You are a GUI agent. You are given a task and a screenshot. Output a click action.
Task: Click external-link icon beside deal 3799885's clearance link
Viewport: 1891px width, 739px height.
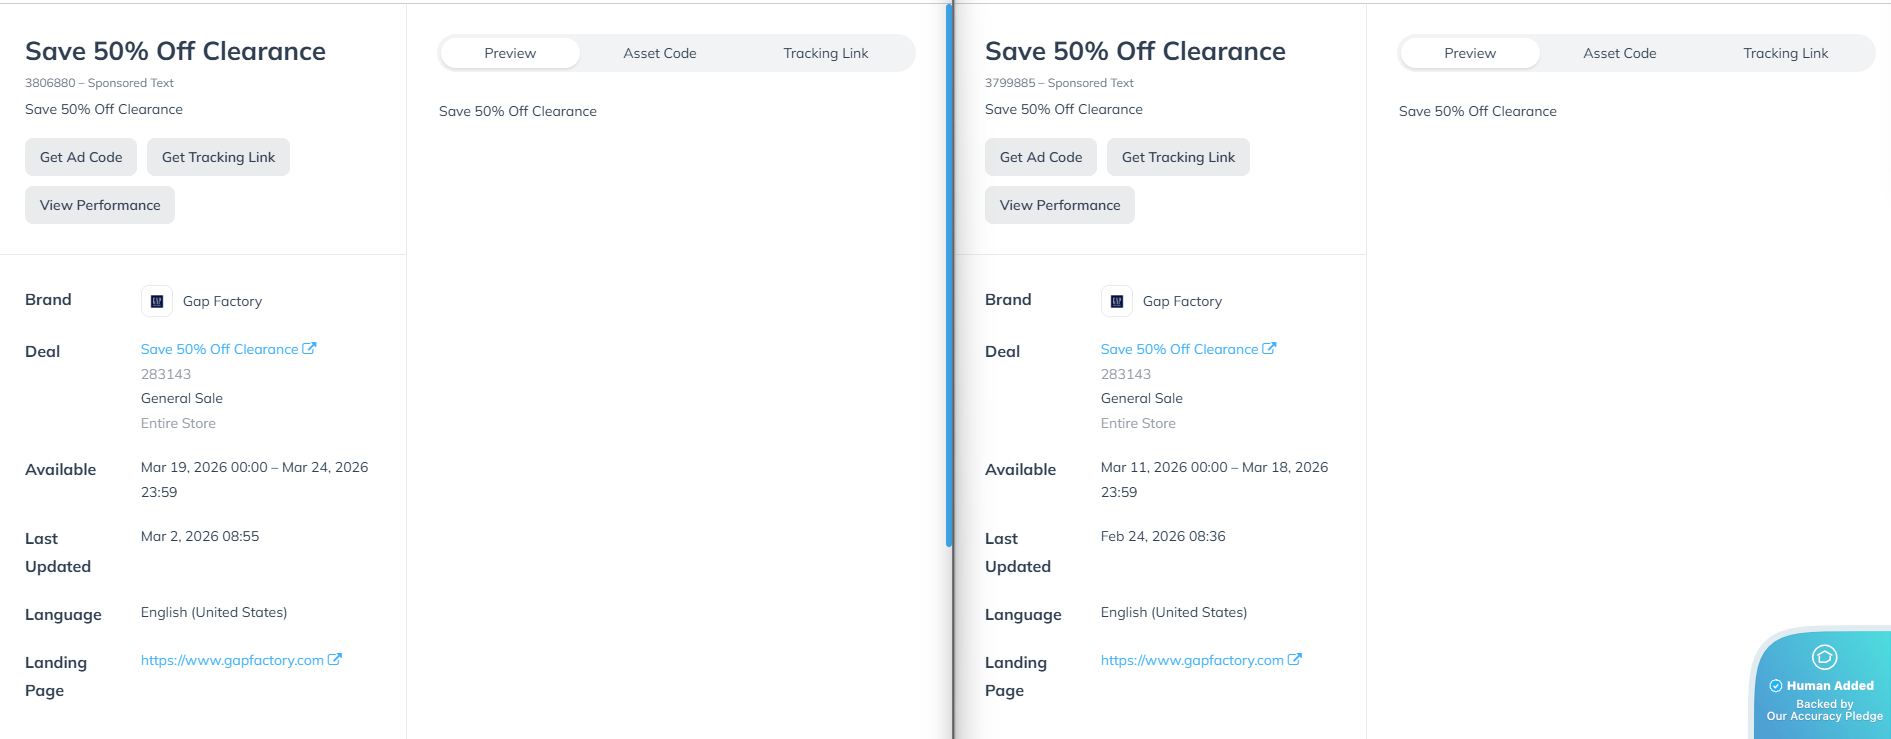click(1270, 349)
